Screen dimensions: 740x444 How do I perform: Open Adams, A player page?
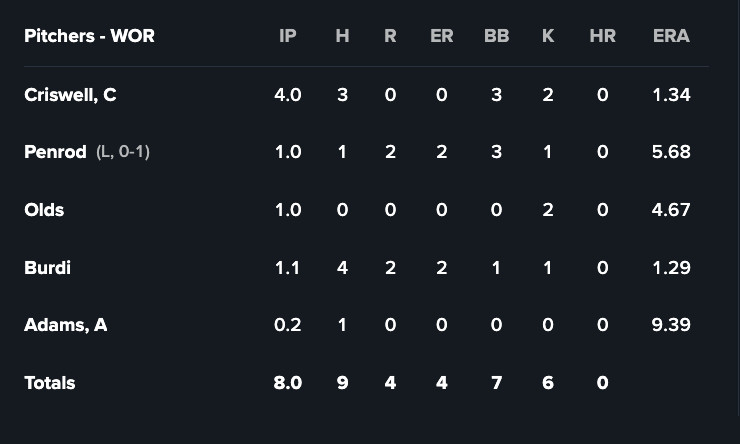65,325
